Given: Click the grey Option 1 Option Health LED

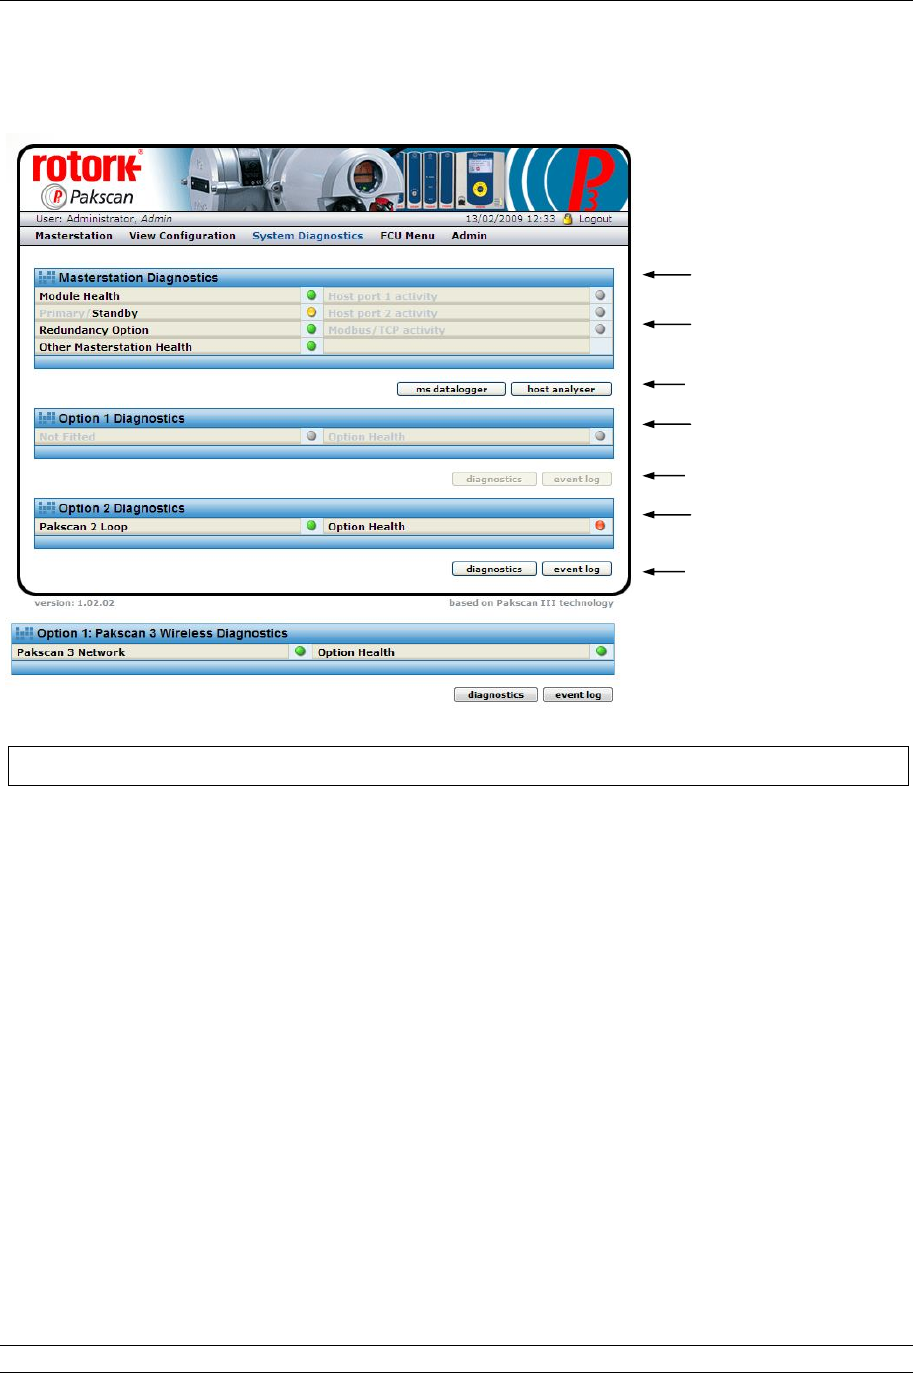Looking at the screenshot, I should (600, 436).
